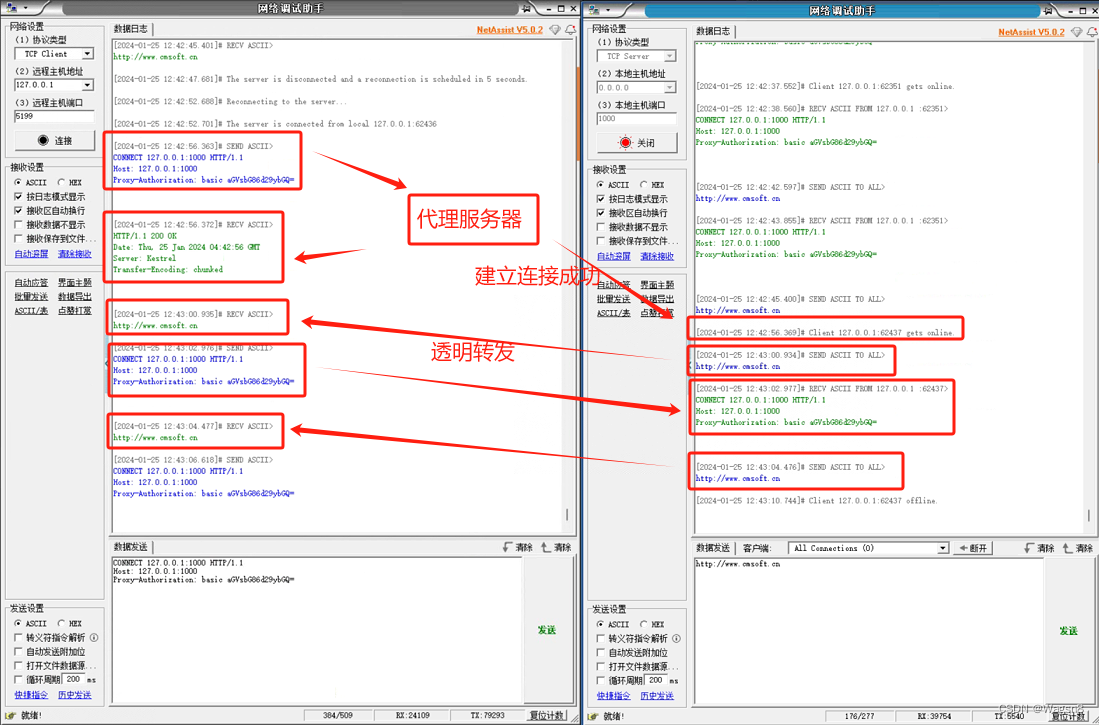
Task: Click the 断开 arrow button in server window
Action: (974, 548)
